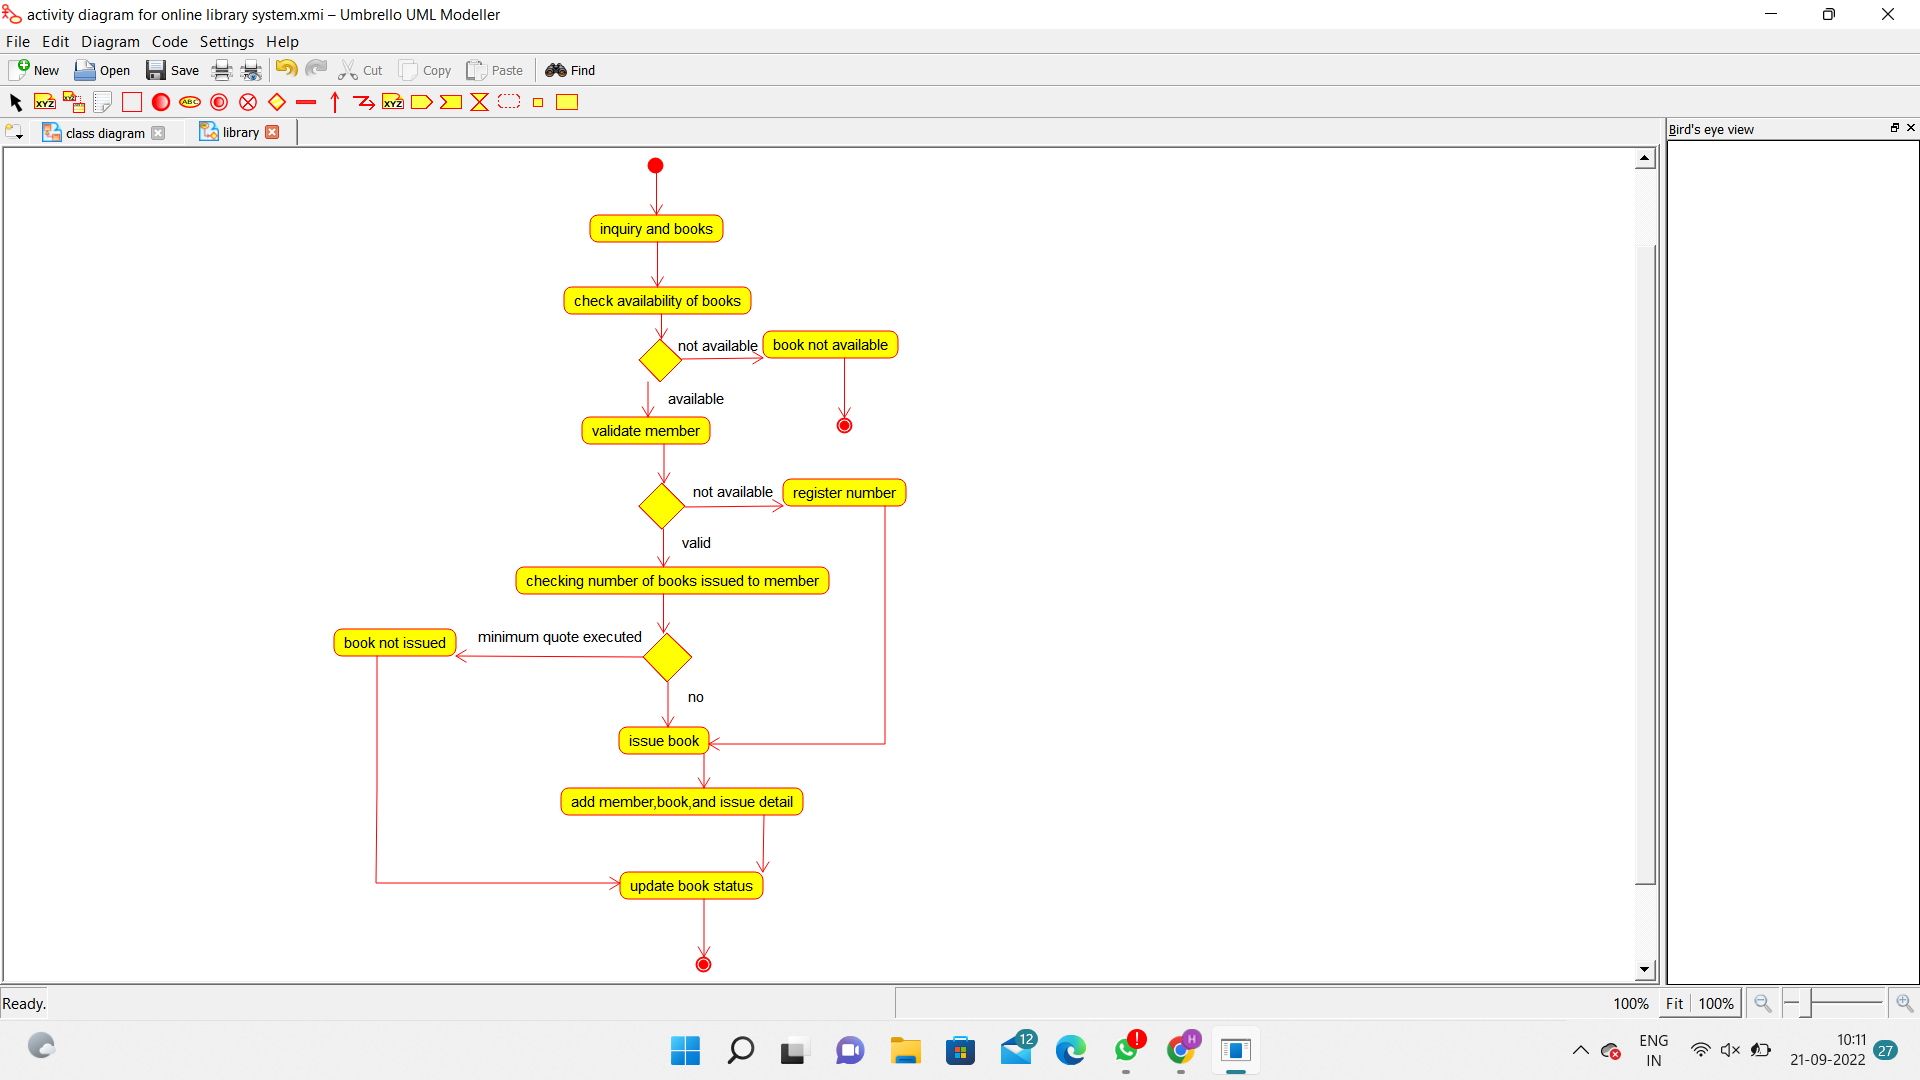
Task: Close the library tab
Action: 272,132
